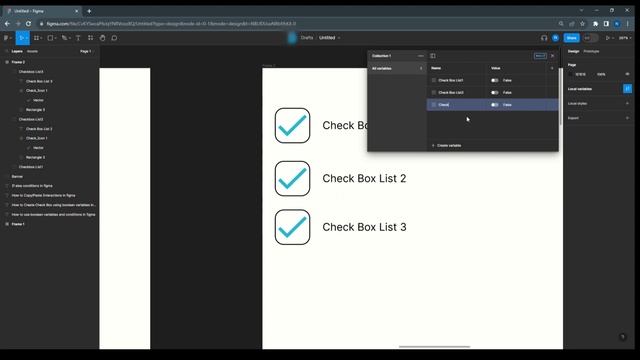The height and width of the screenshot is (360, 640).
Task: Toggle page background visibility eye
Action: [627, 74]
